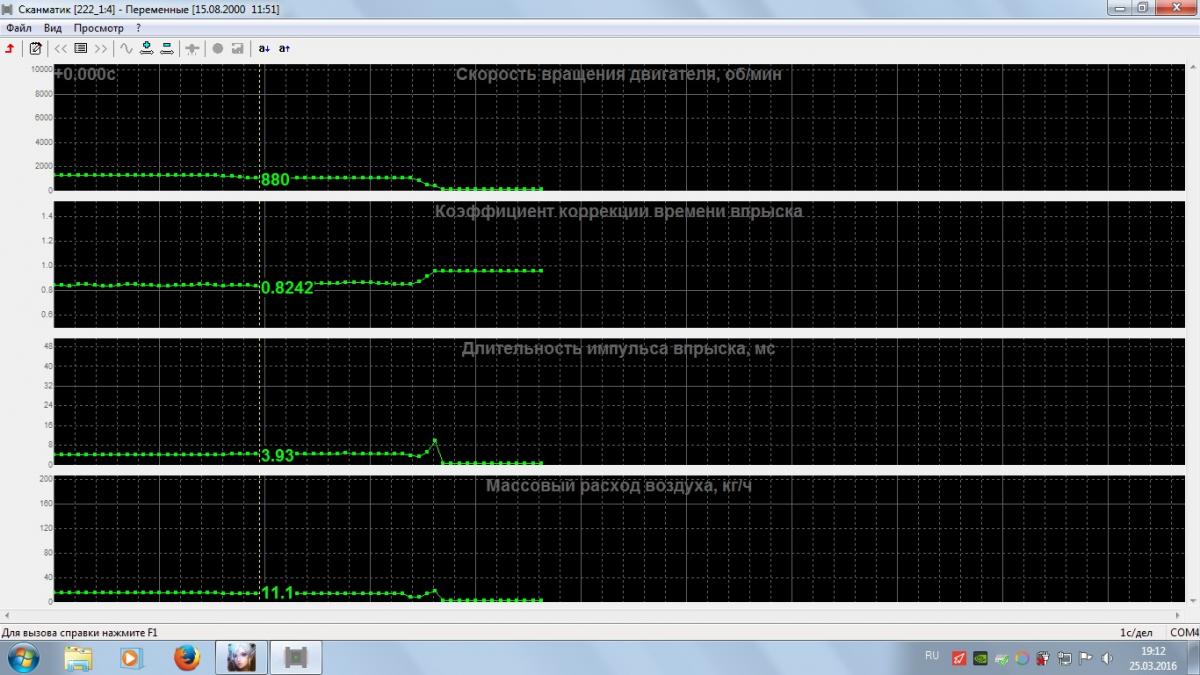Click the safely remove hardware tray icon
Screen dimensions: 1200x675
1001,658
